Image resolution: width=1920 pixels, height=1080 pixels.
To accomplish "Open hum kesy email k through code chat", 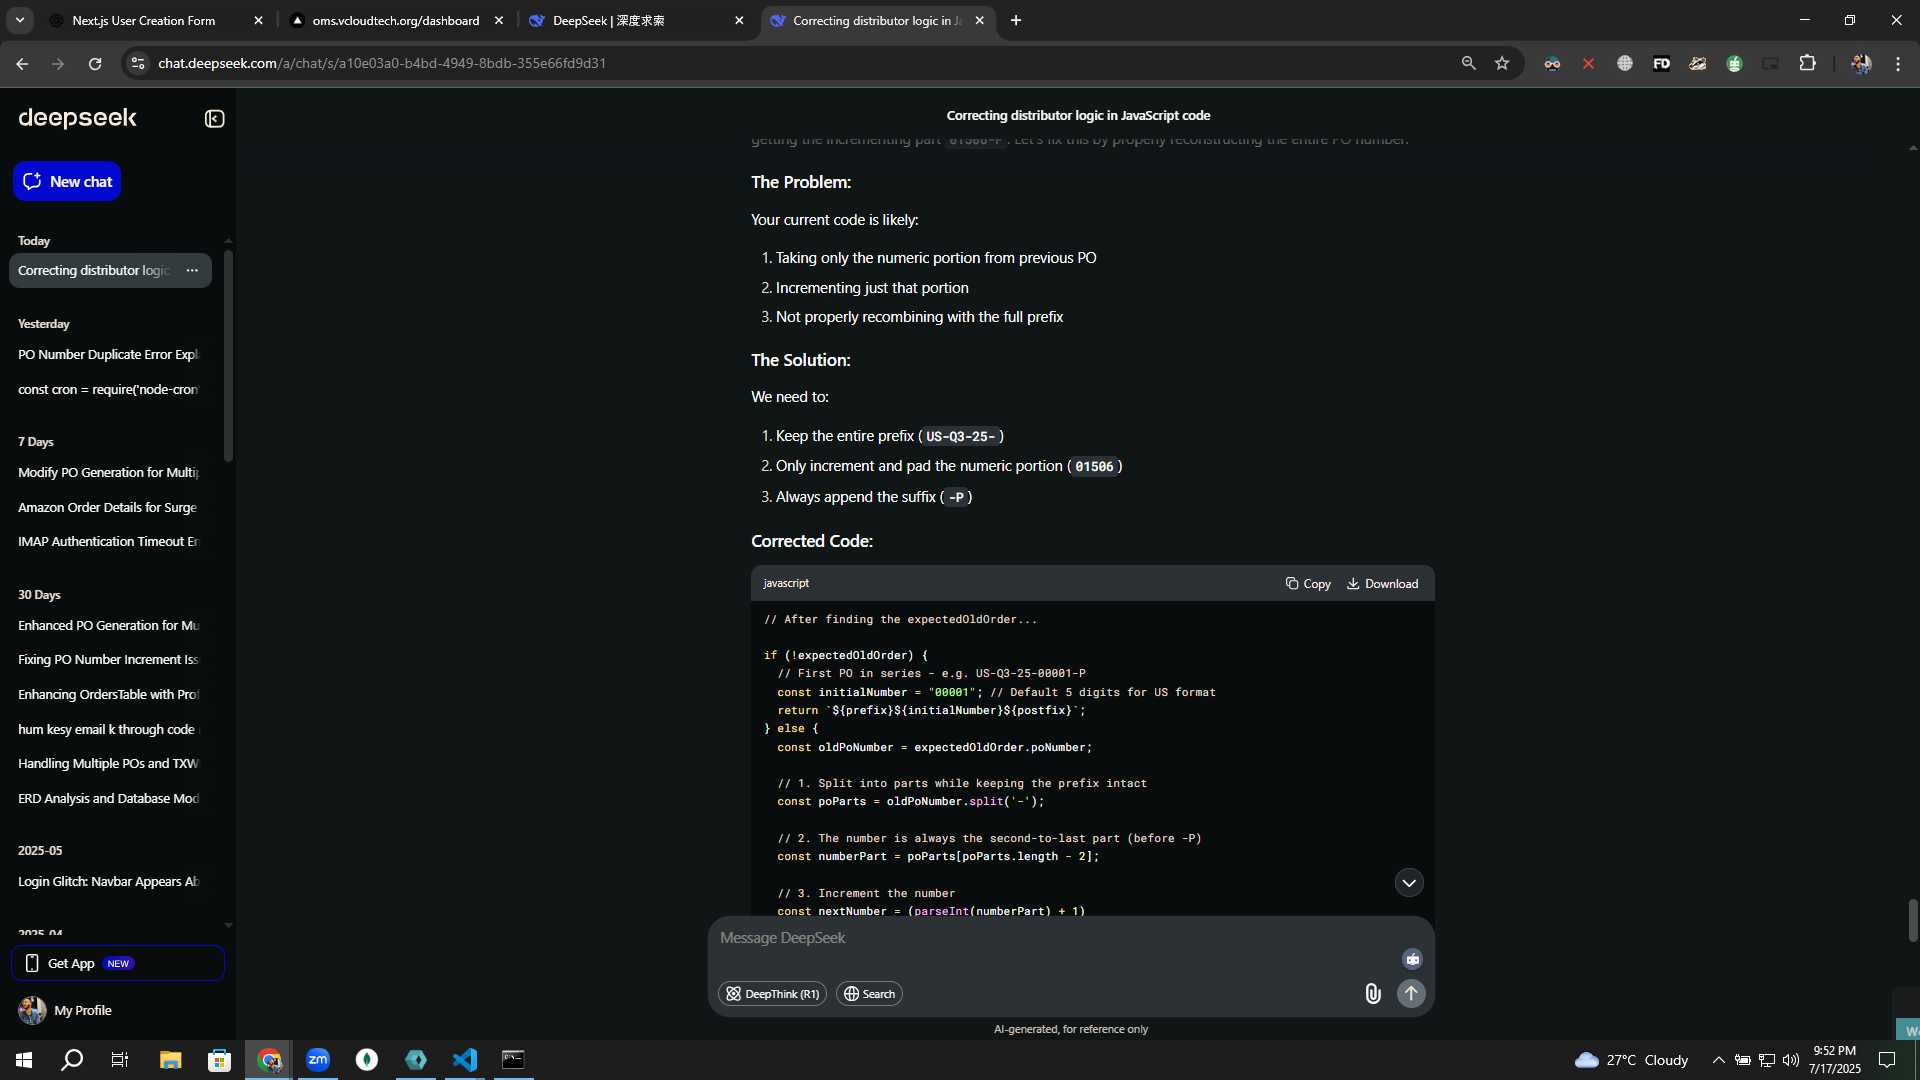I will pyautogui.click(x=108, y=729).
